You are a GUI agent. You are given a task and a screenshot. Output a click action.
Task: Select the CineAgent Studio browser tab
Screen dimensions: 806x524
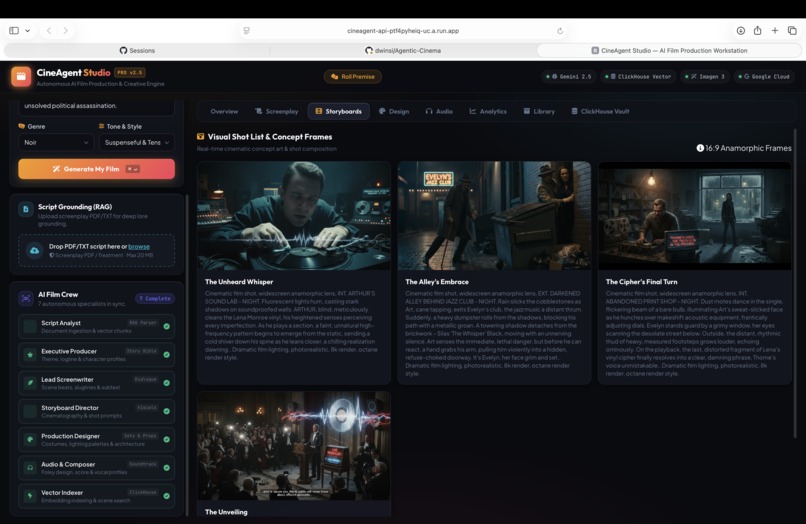pyautogui.click(x=669, y=50)
